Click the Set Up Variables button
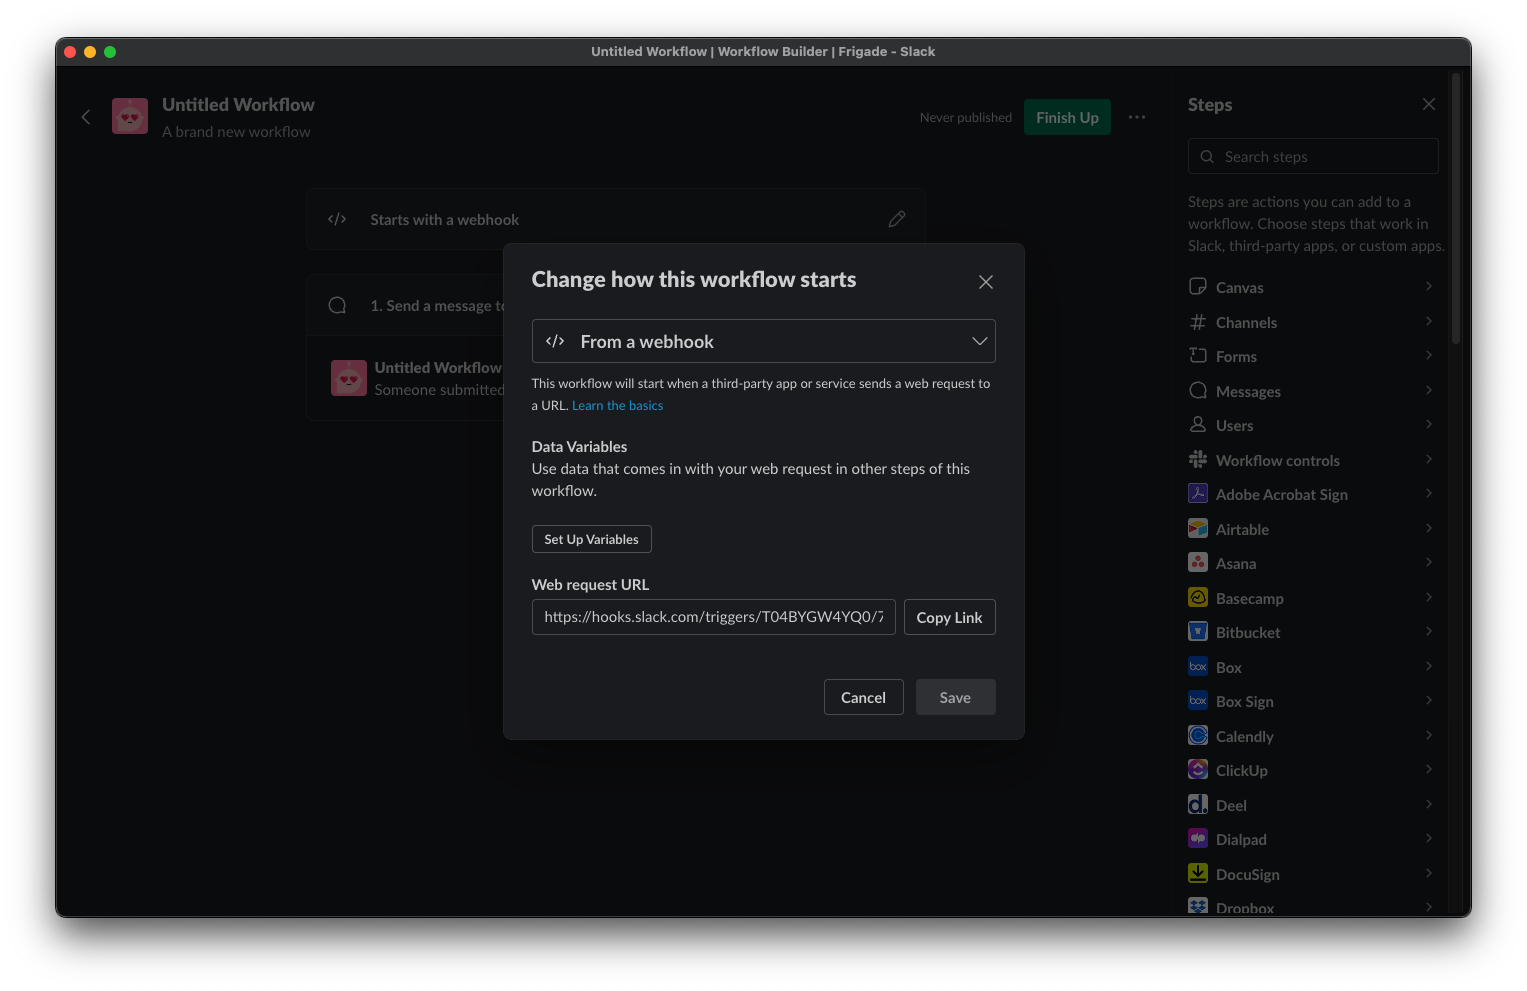Image resolution: width=1527 pixels, height=991 pixels. click(x=591, y=539)
